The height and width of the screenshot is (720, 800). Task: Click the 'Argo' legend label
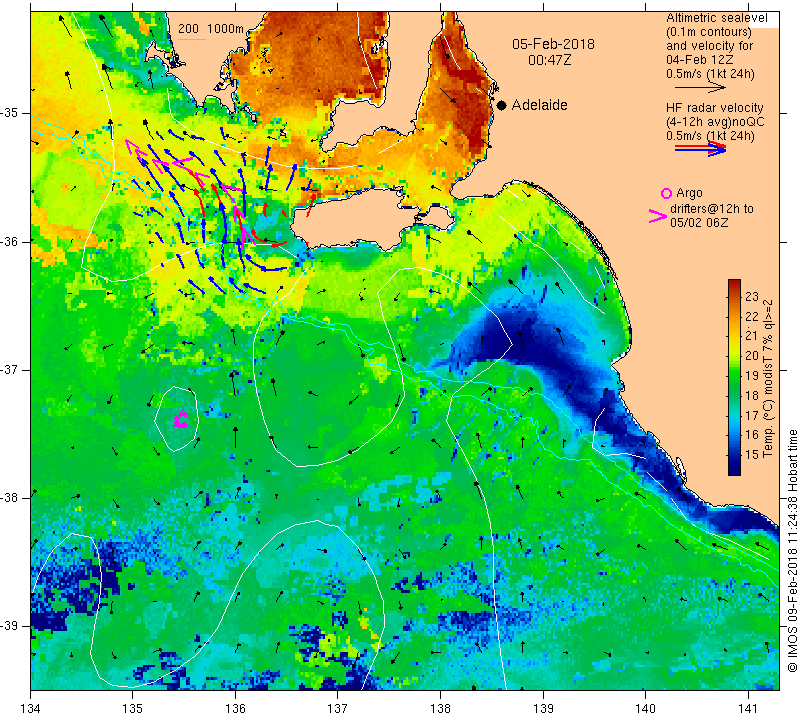pos(689,193)
